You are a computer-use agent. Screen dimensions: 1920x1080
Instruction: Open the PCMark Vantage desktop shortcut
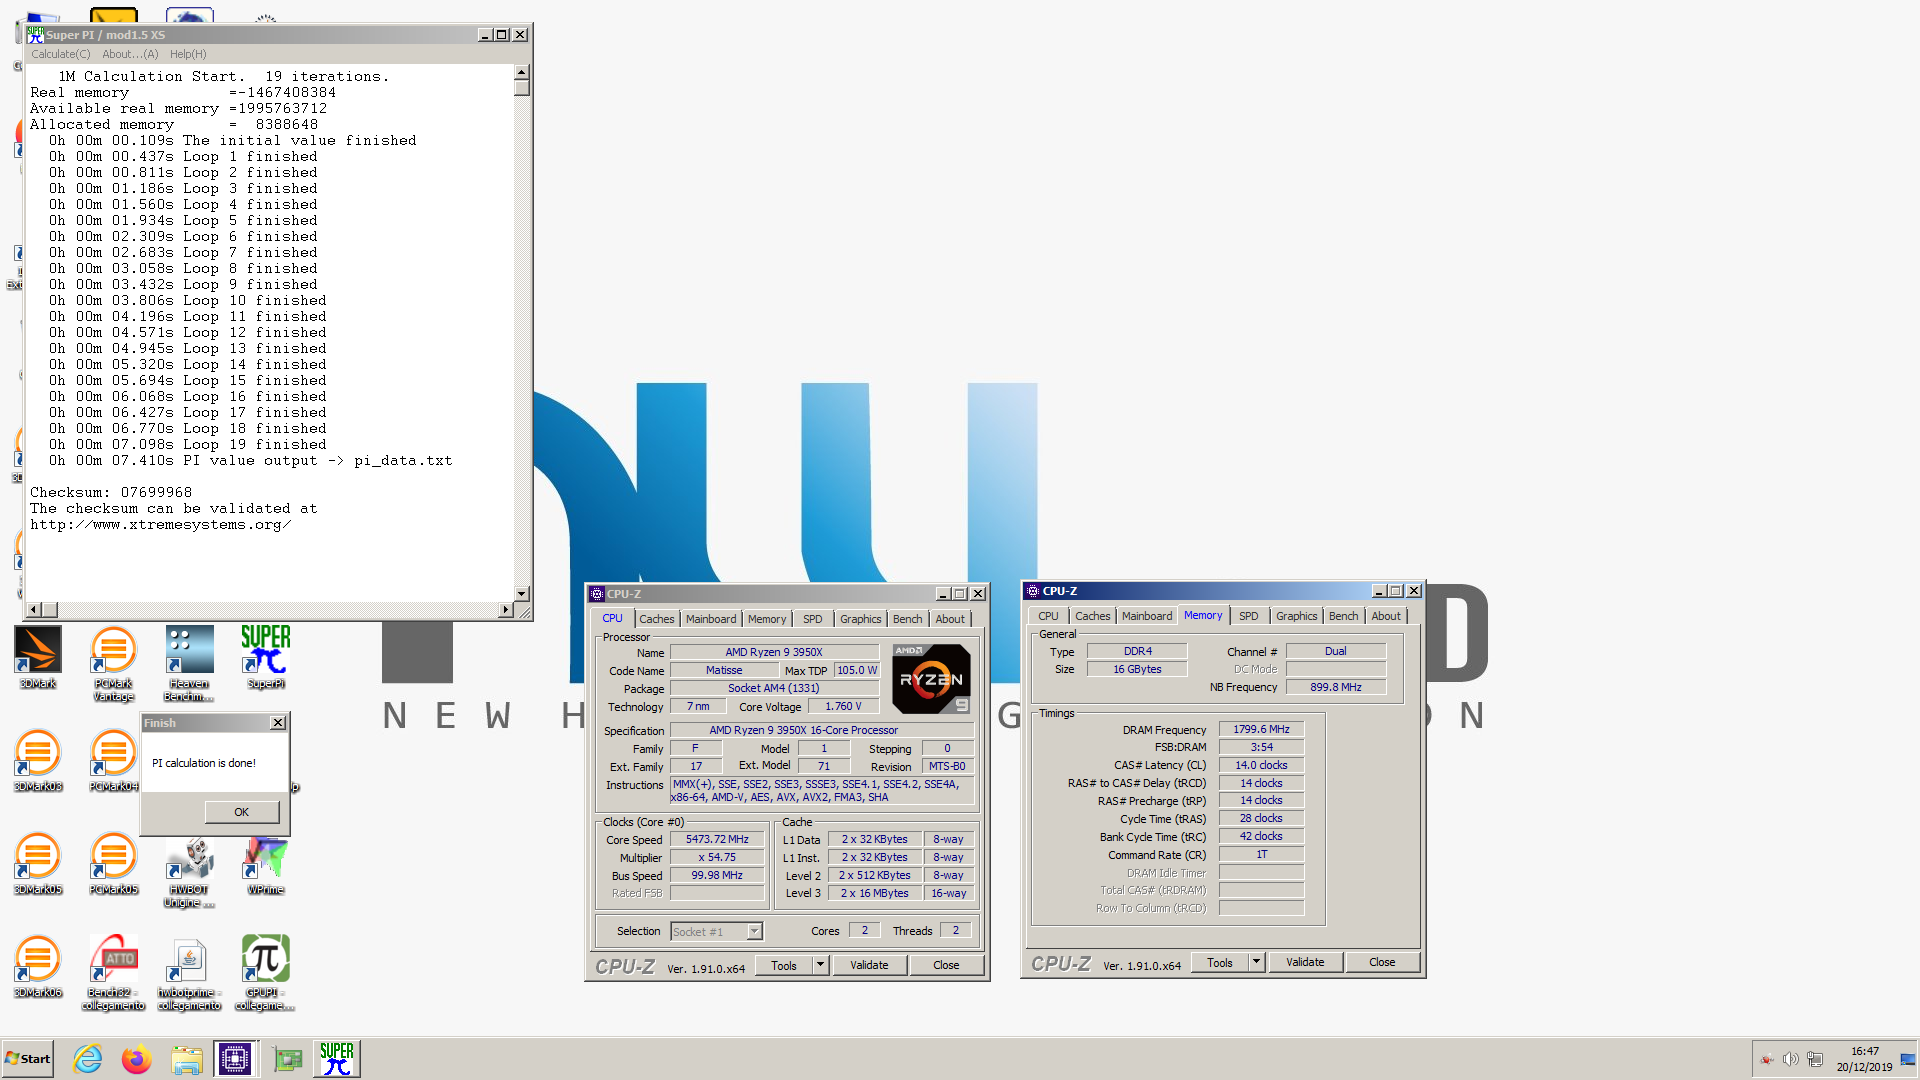(114, 662)
